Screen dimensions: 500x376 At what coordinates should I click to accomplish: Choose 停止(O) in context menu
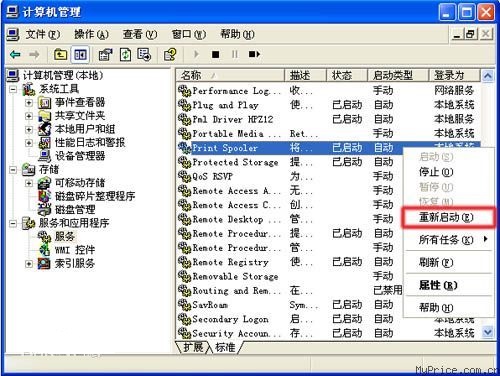click(448, 172)
